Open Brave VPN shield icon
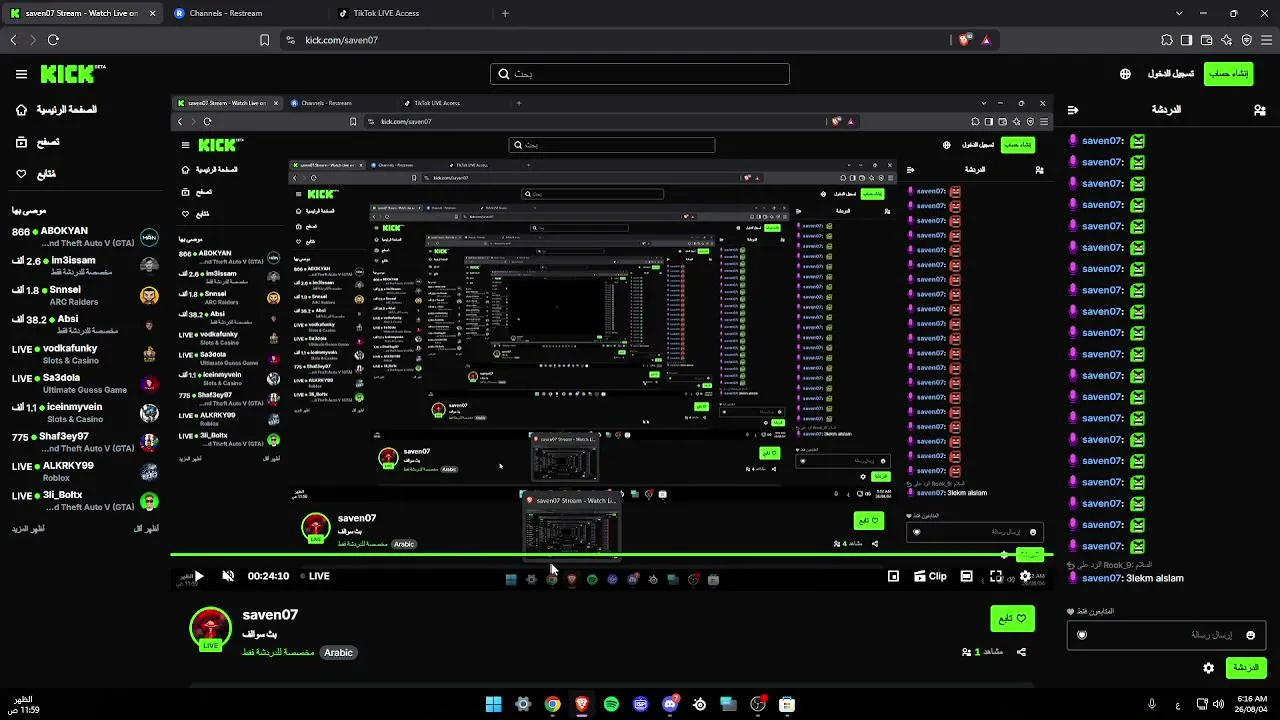Viewport: 1280px width, 720px height. [1247, 40]
